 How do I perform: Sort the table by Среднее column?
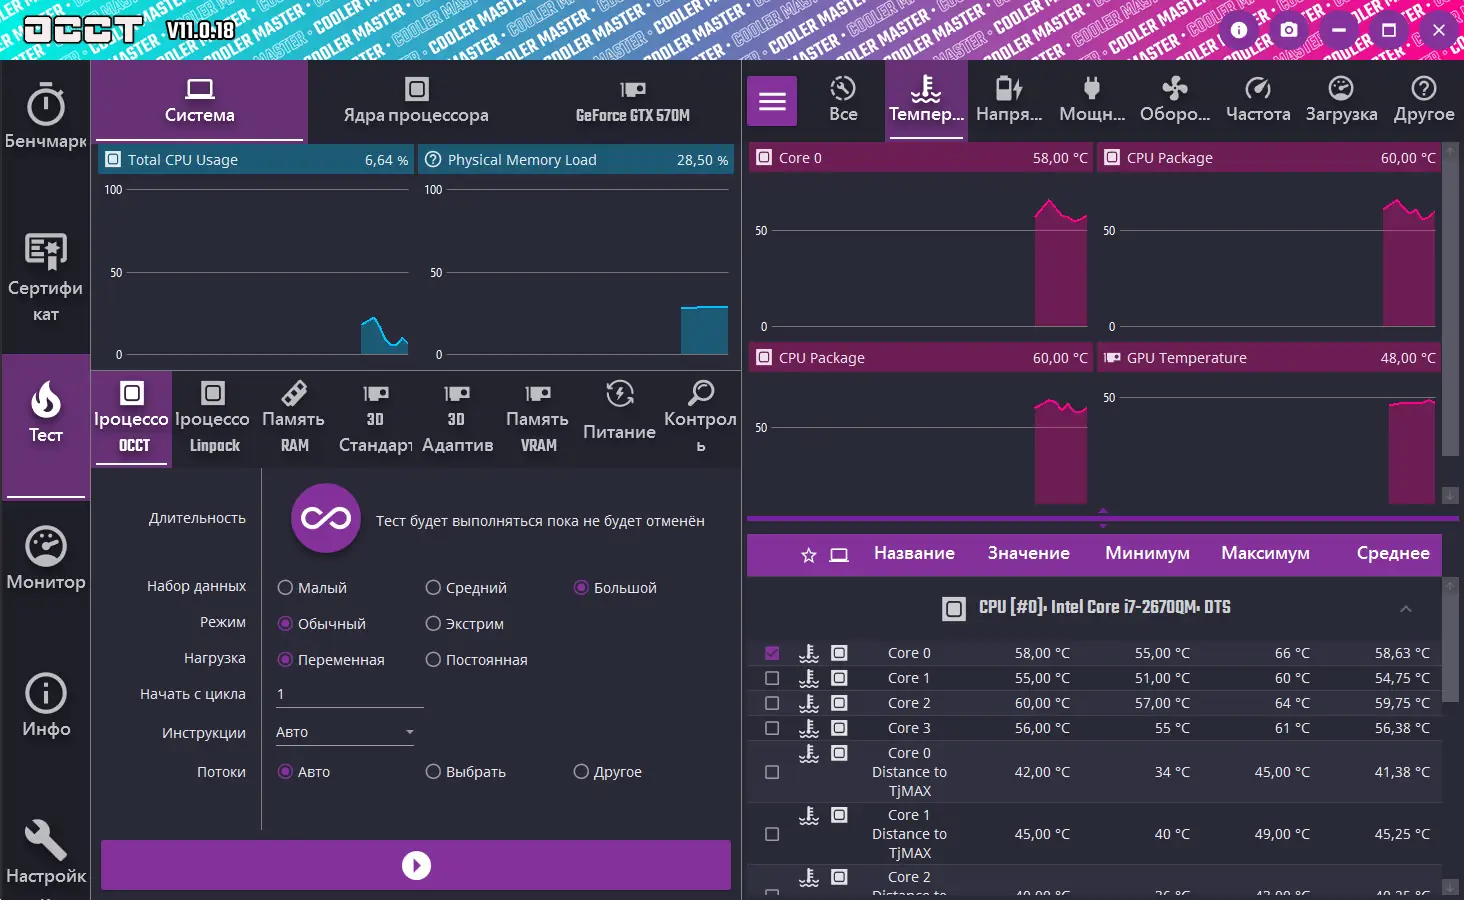[1393, 553]
